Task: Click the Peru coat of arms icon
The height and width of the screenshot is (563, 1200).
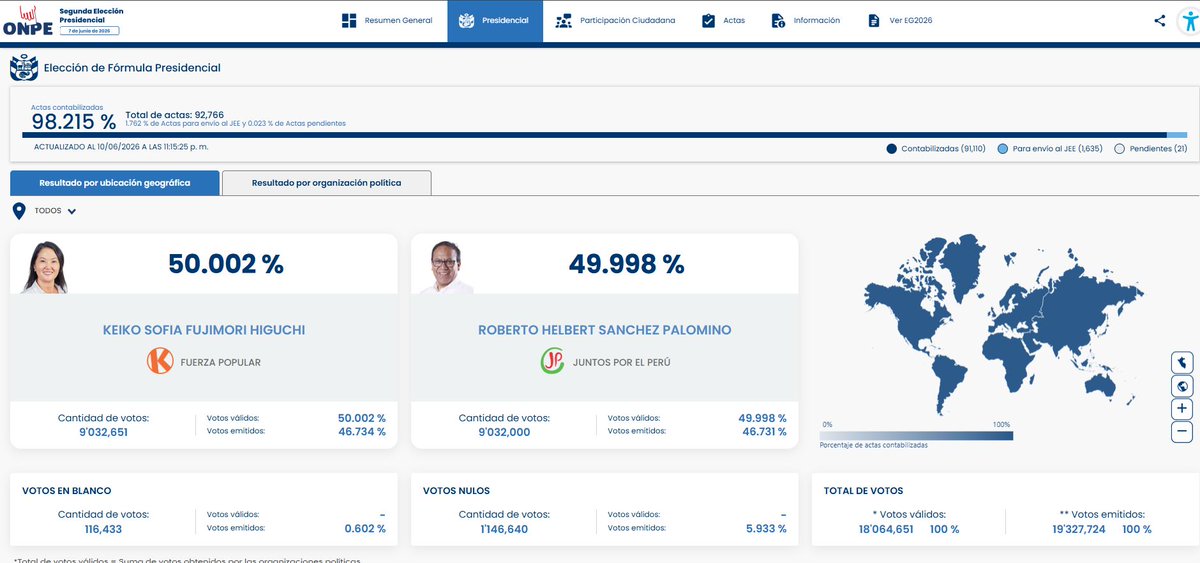Action: pyautogui.click(x=24, y=68)
